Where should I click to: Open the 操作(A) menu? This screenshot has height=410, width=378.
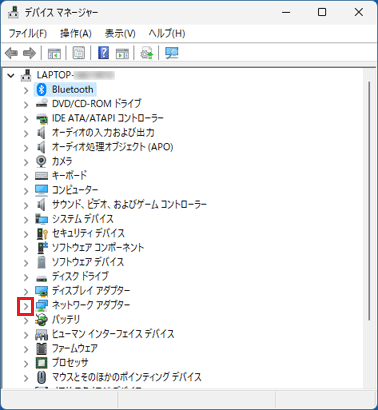click(x=76, y=33)
